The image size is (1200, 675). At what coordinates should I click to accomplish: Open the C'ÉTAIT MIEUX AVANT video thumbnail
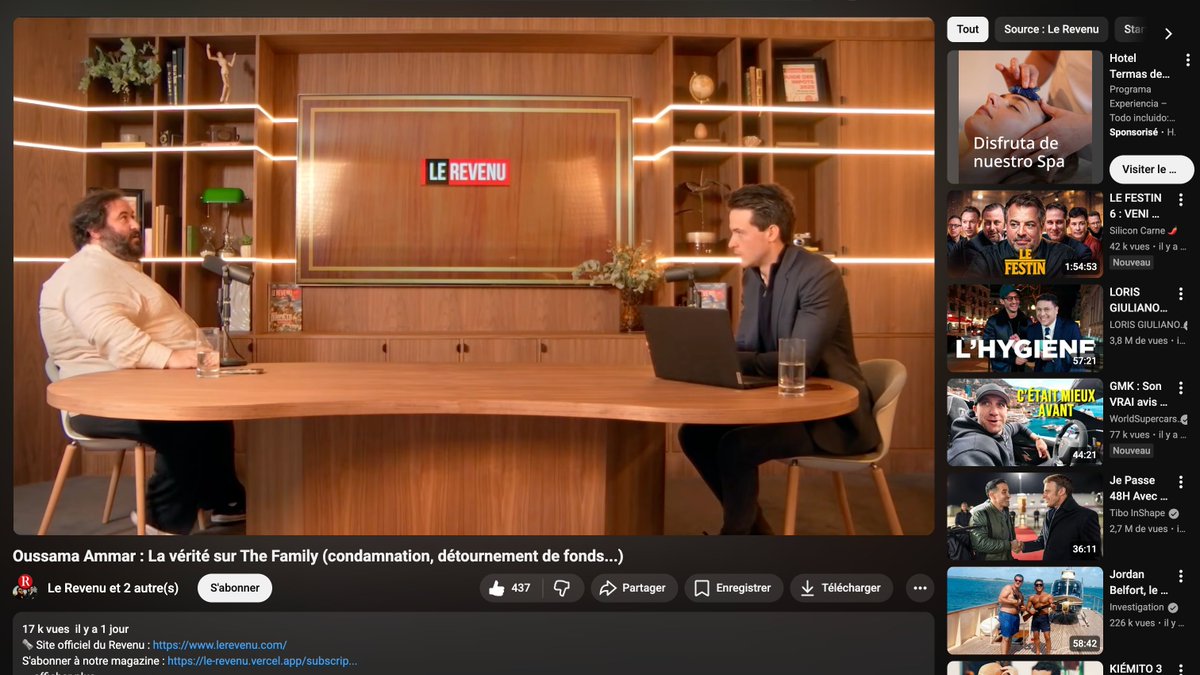coord(1025,423)
